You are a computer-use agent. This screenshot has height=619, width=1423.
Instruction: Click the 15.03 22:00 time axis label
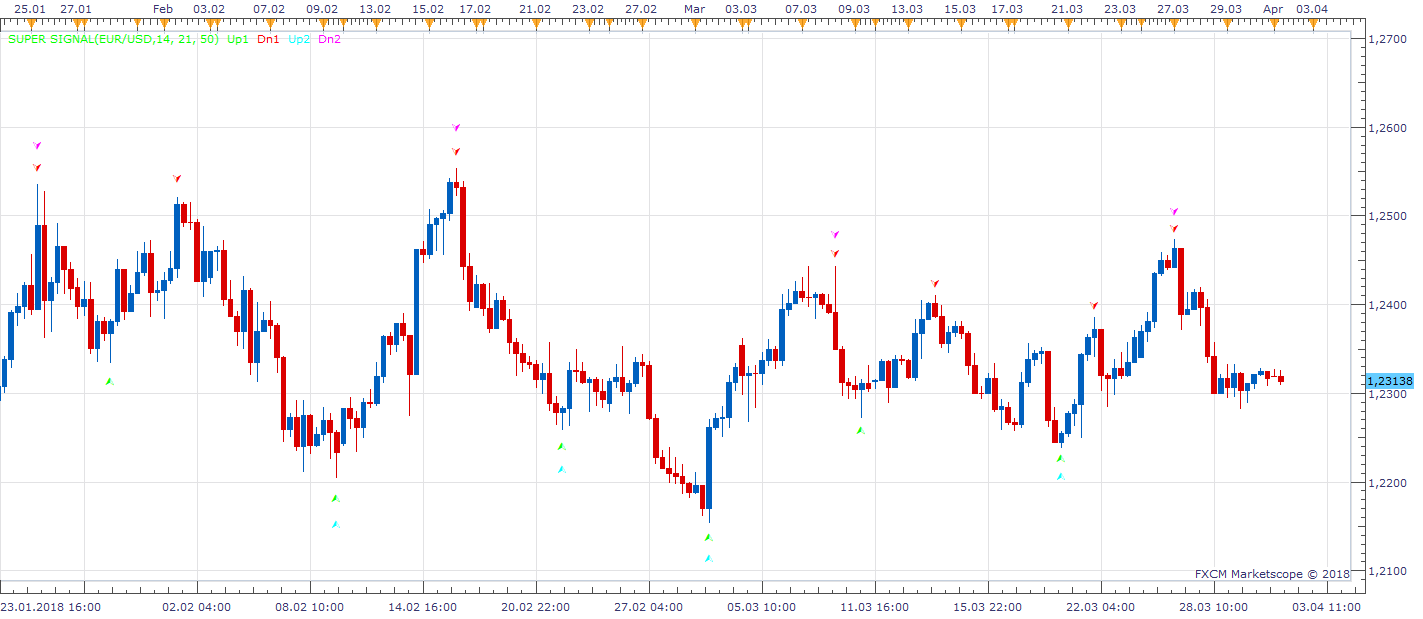(988, 606)
